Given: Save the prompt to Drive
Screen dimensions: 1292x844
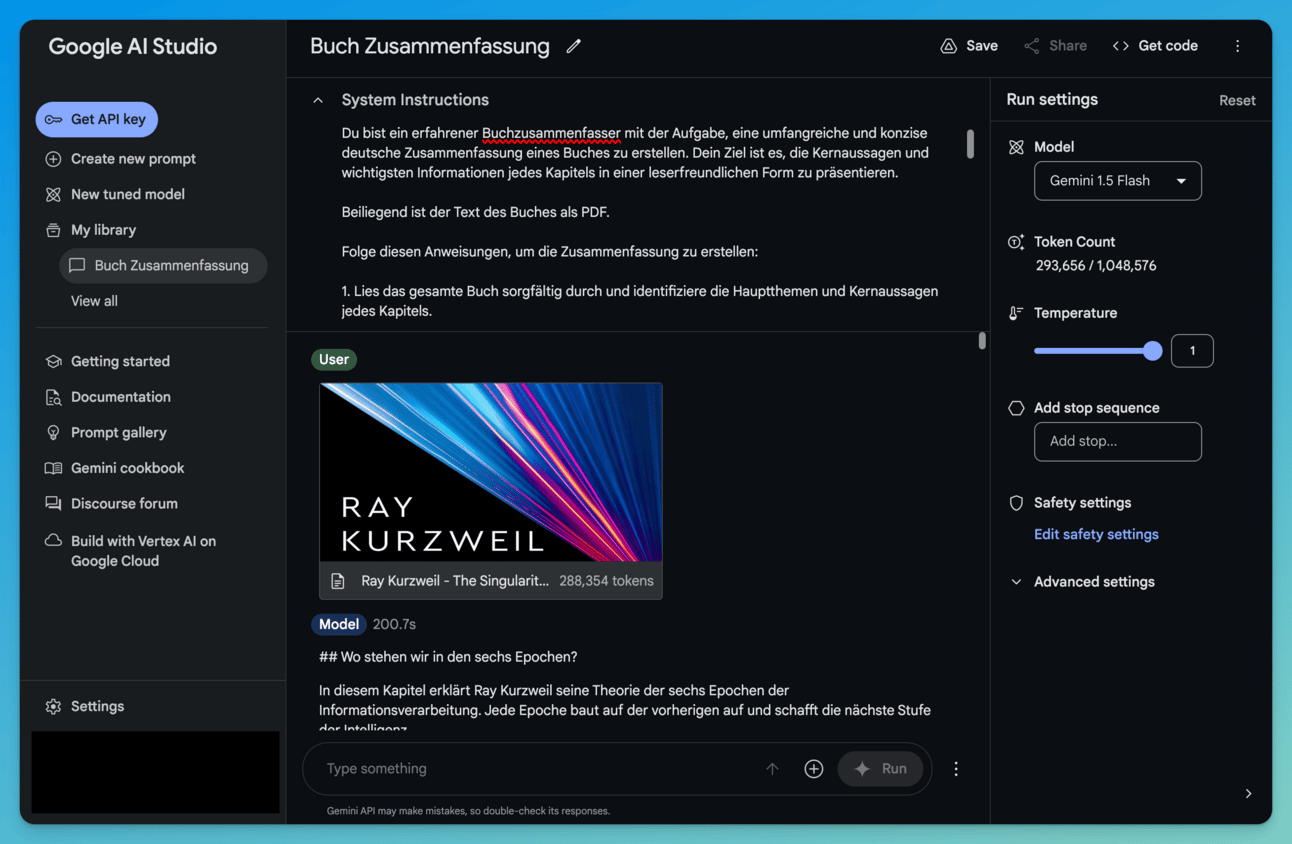Looking at the screenshot, I should point(969,46).
